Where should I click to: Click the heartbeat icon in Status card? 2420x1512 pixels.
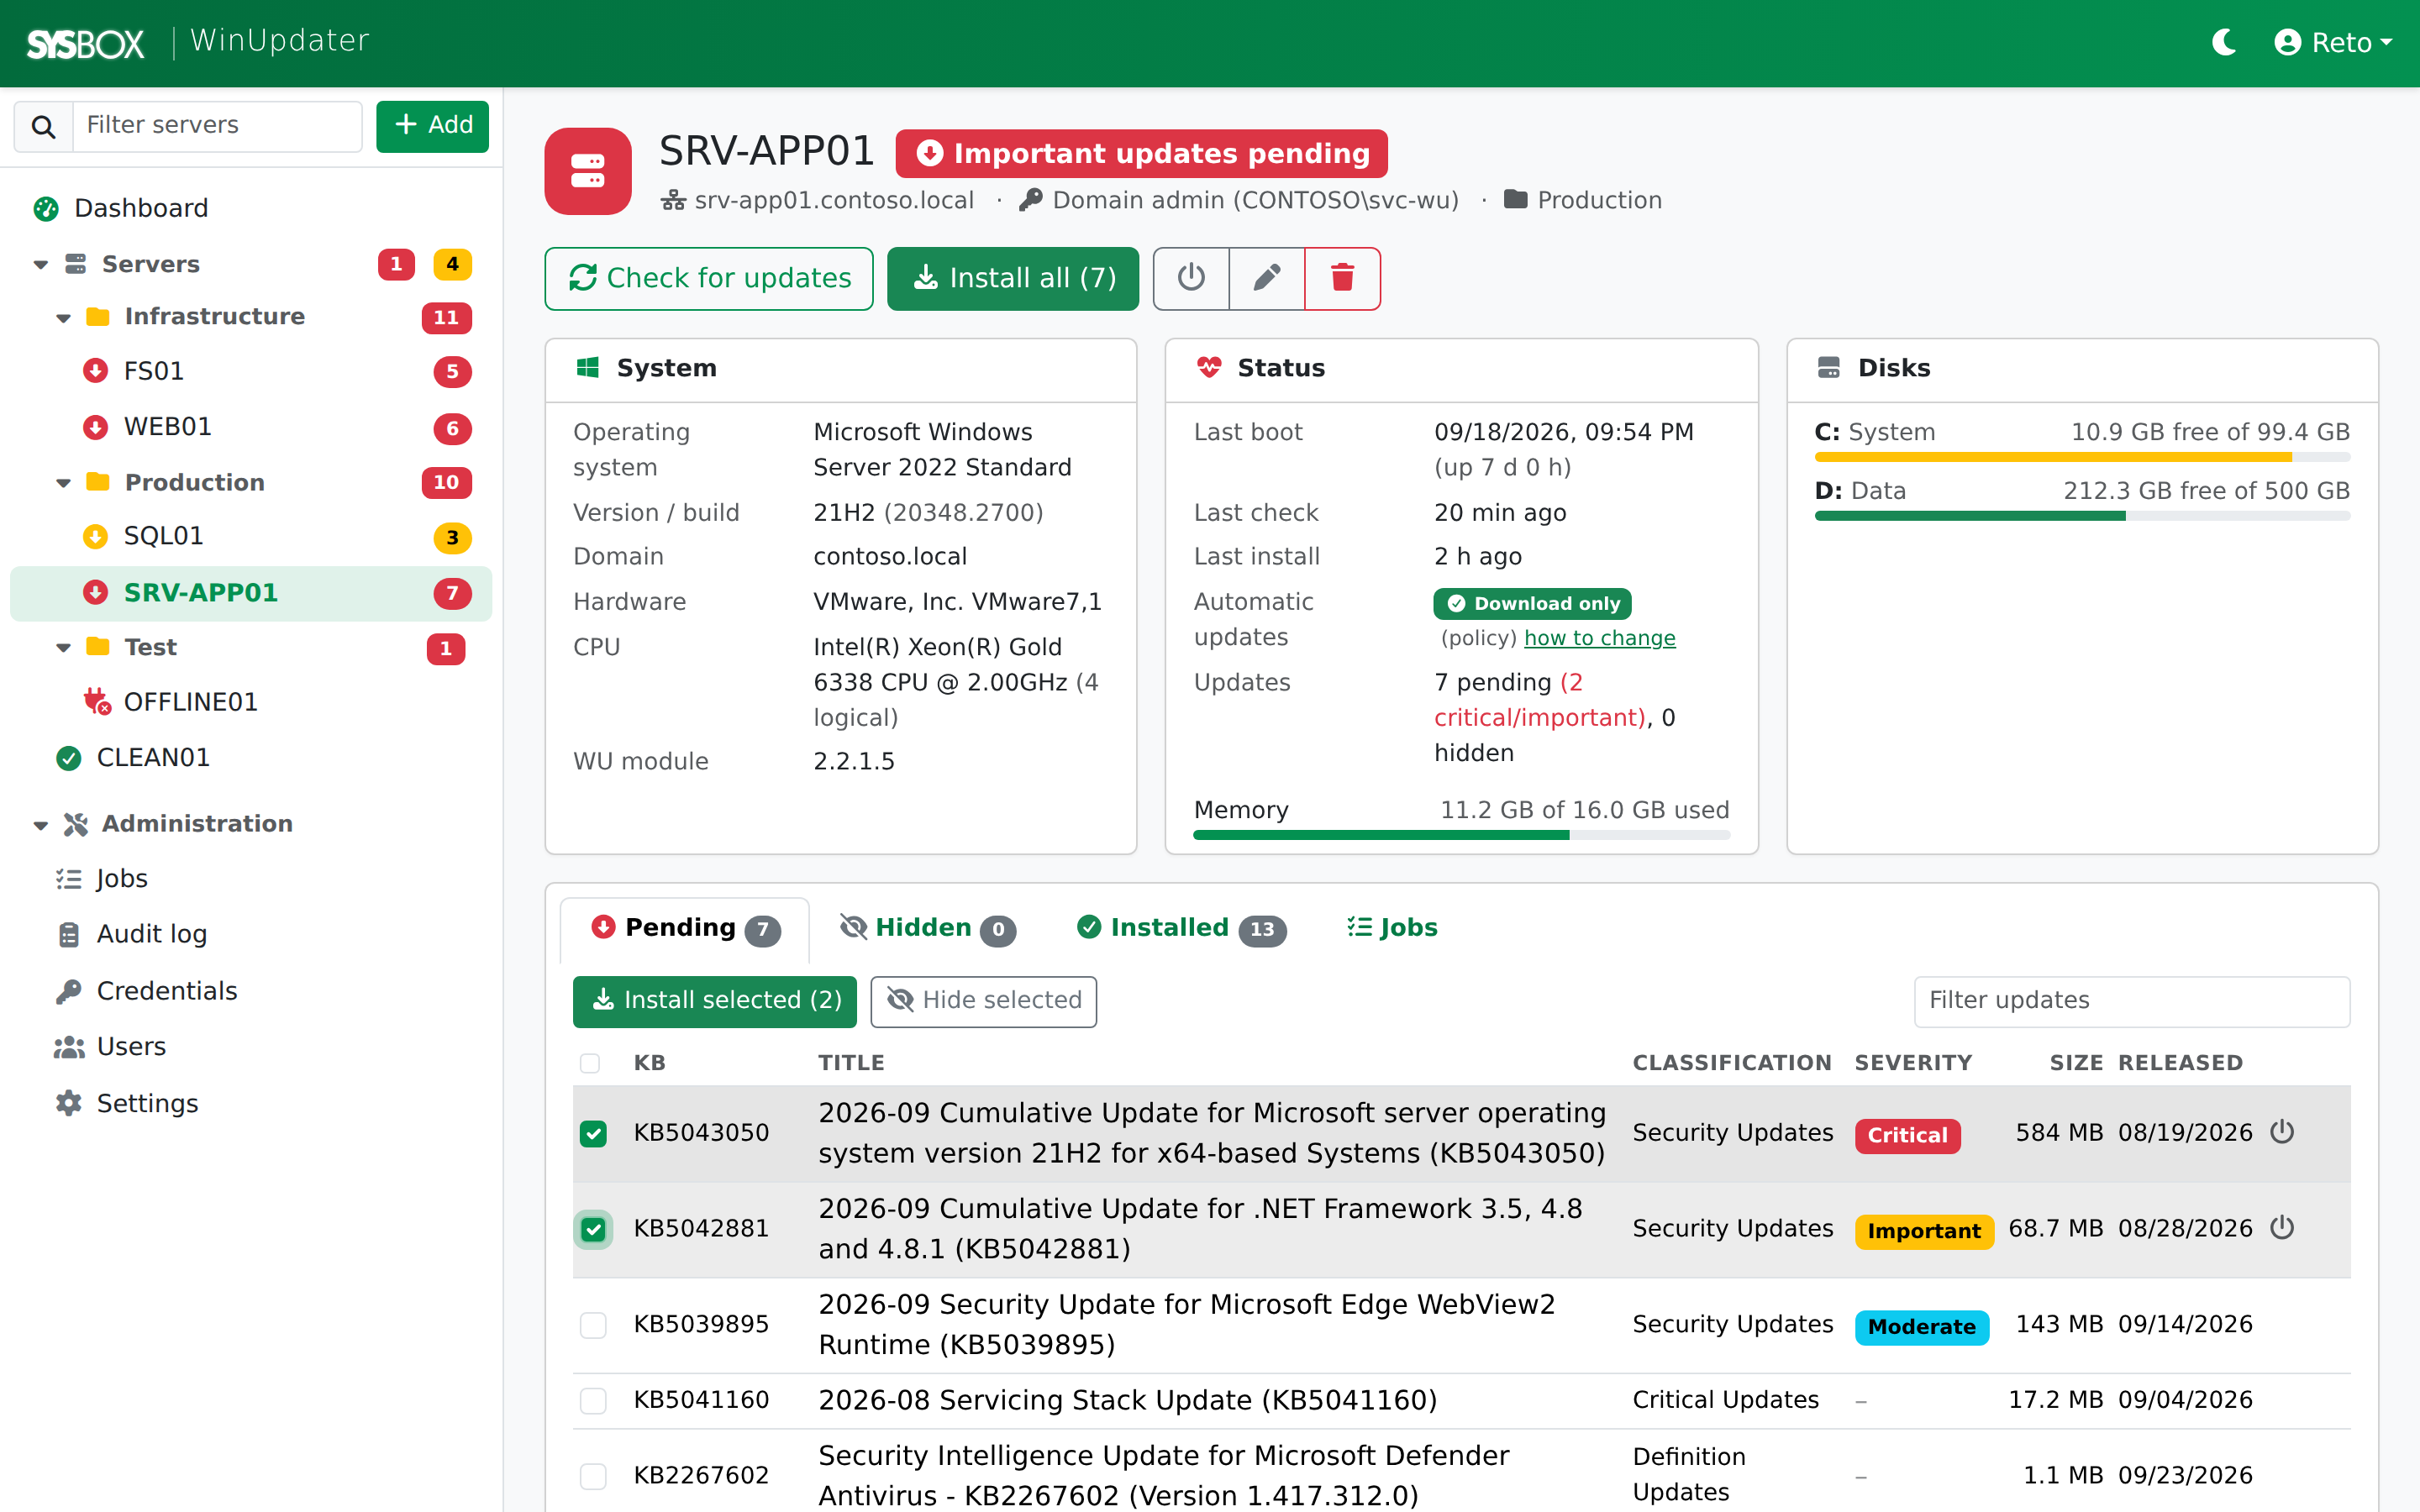point(1209,368)
